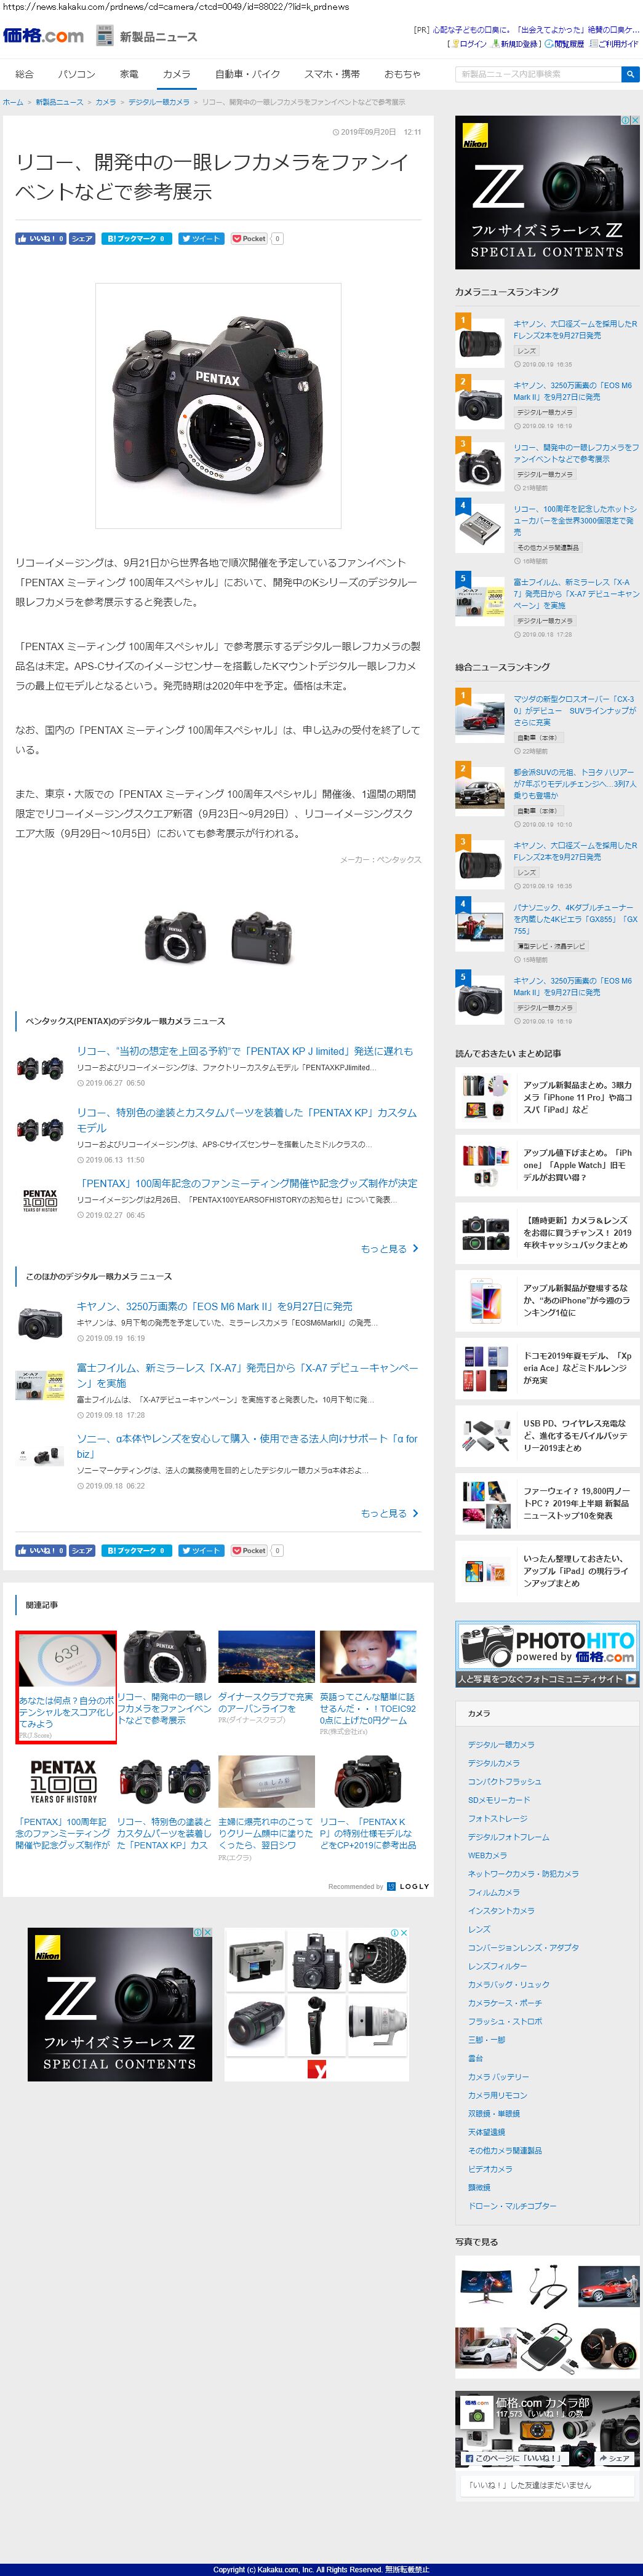The width and height of the screenshot is (643, 2576).
Task: Click the LOGLY logo under related articles
Action: [408, 1886]
